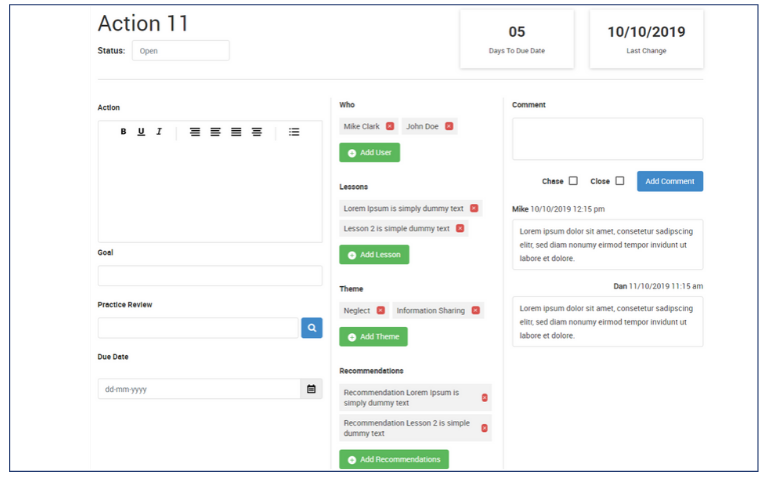Screen dimensions: 769x478
Task: Click the Add Recommendations button
Action: 394,459
